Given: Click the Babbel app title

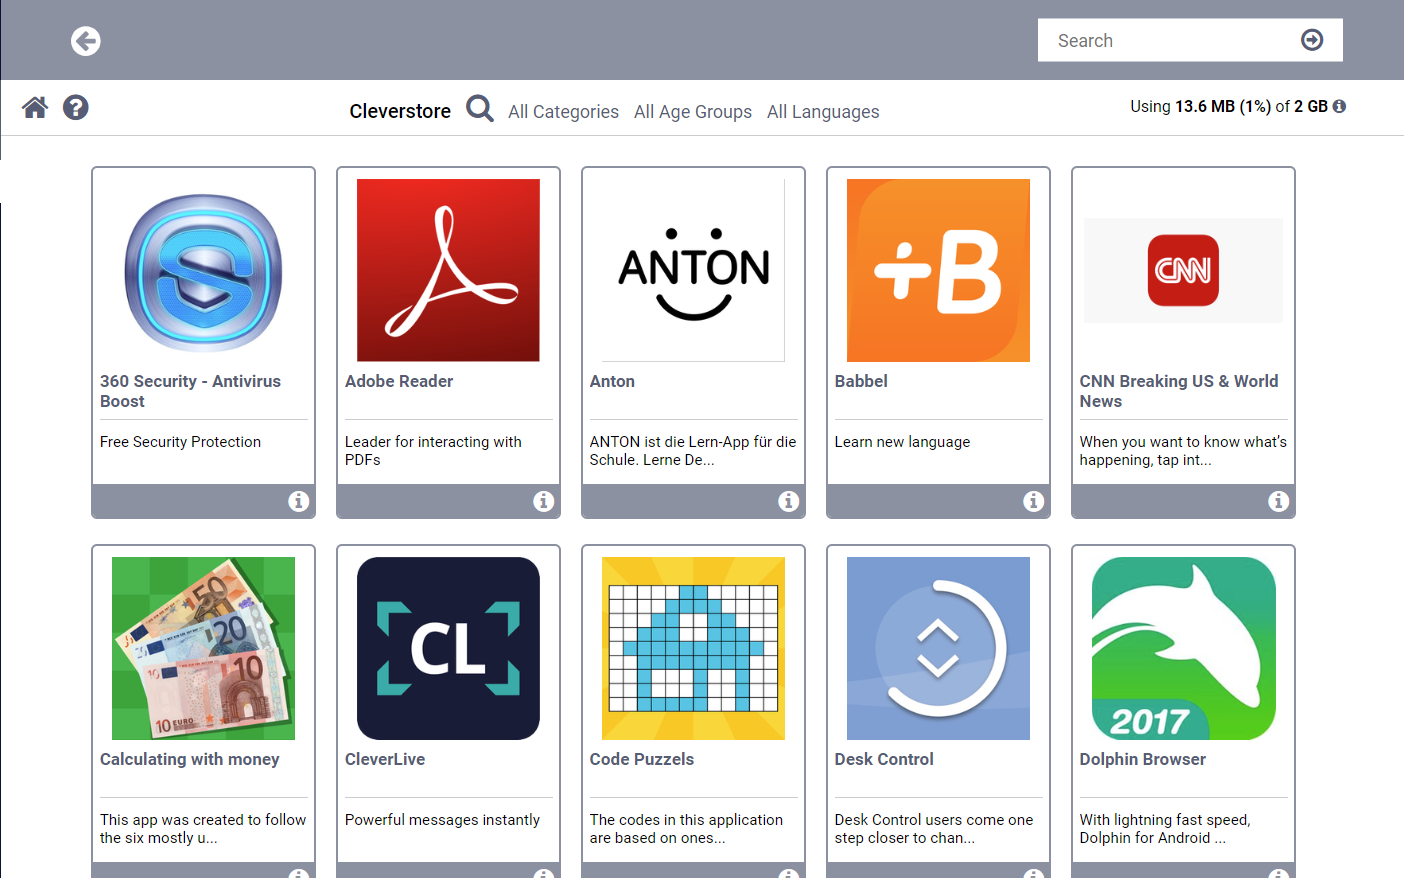Looking at the screenshot, I should click(861, 381).
